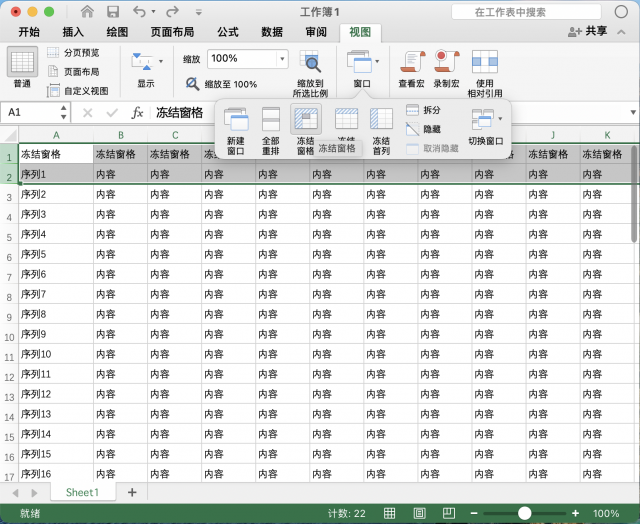
Task: Click the zoom slider handle
Action: click(524, 513)
